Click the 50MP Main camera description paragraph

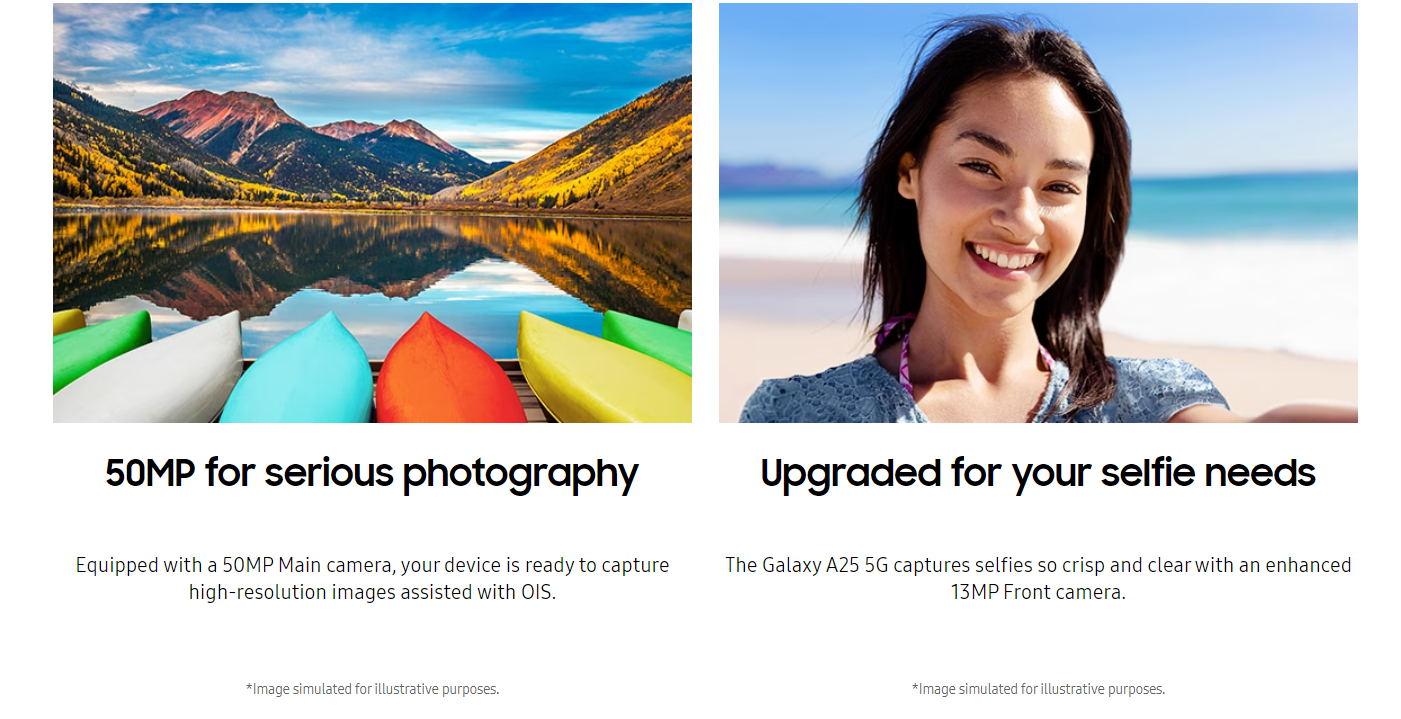click(372, 579)
